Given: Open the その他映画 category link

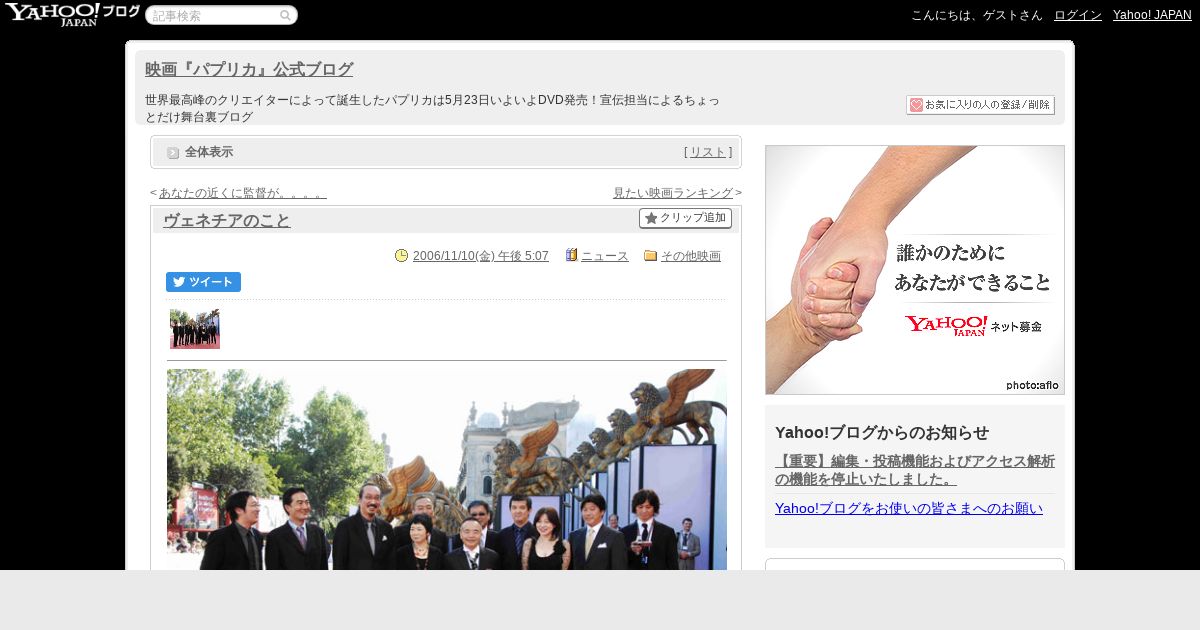Looking at the screenshot, I should coord(691,256).
